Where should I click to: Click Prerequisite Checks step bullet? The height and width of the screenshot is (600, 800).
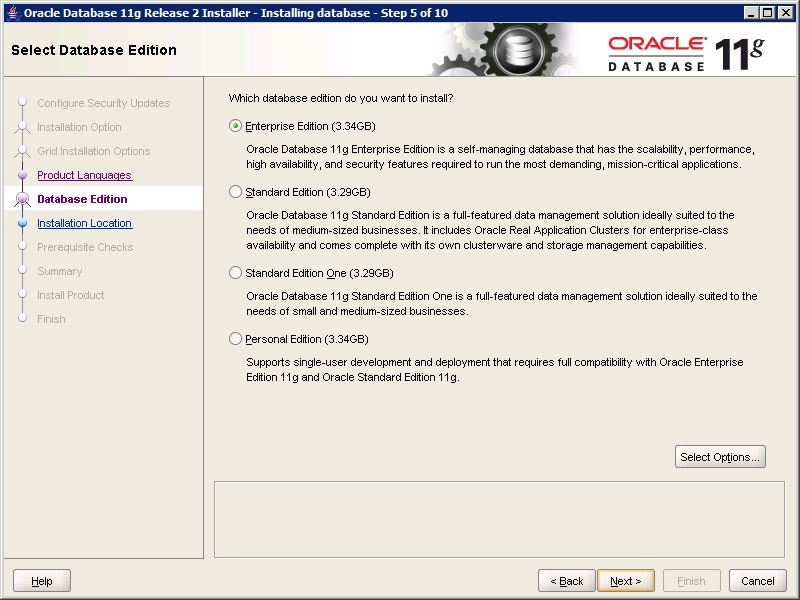[22, 246]
